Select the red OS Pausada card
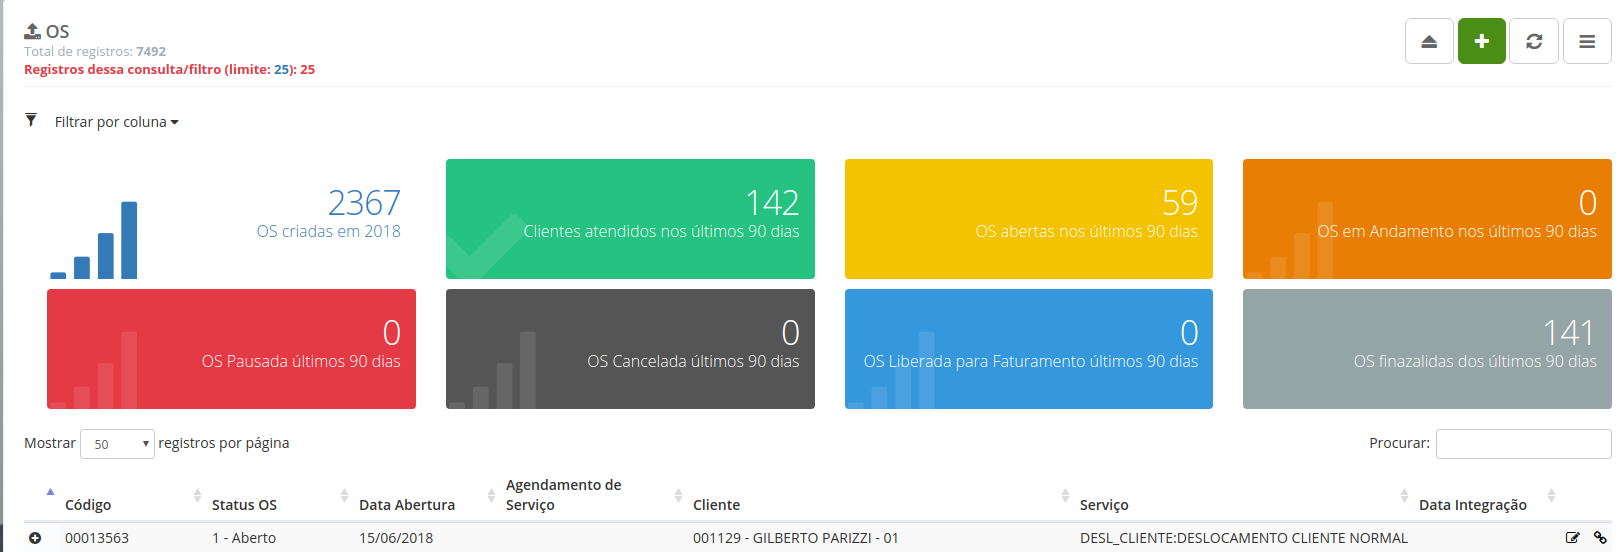 click(231, 349)
